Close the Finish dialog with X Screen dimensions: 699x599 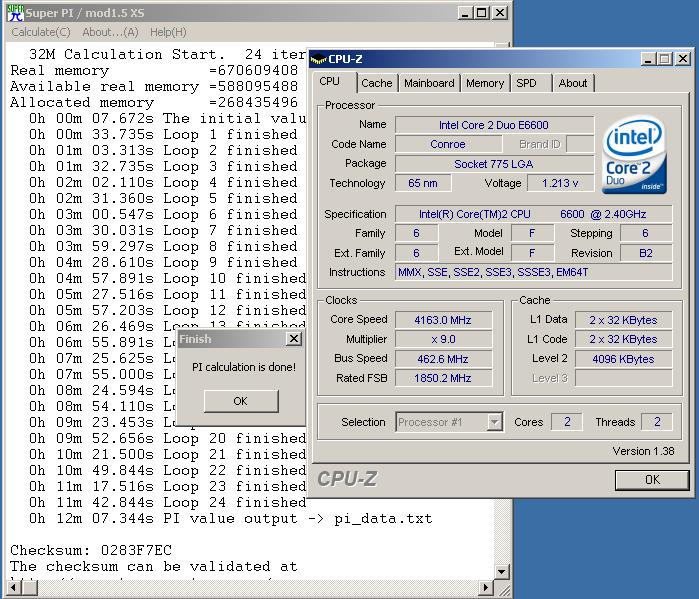[x=294, y=339]
